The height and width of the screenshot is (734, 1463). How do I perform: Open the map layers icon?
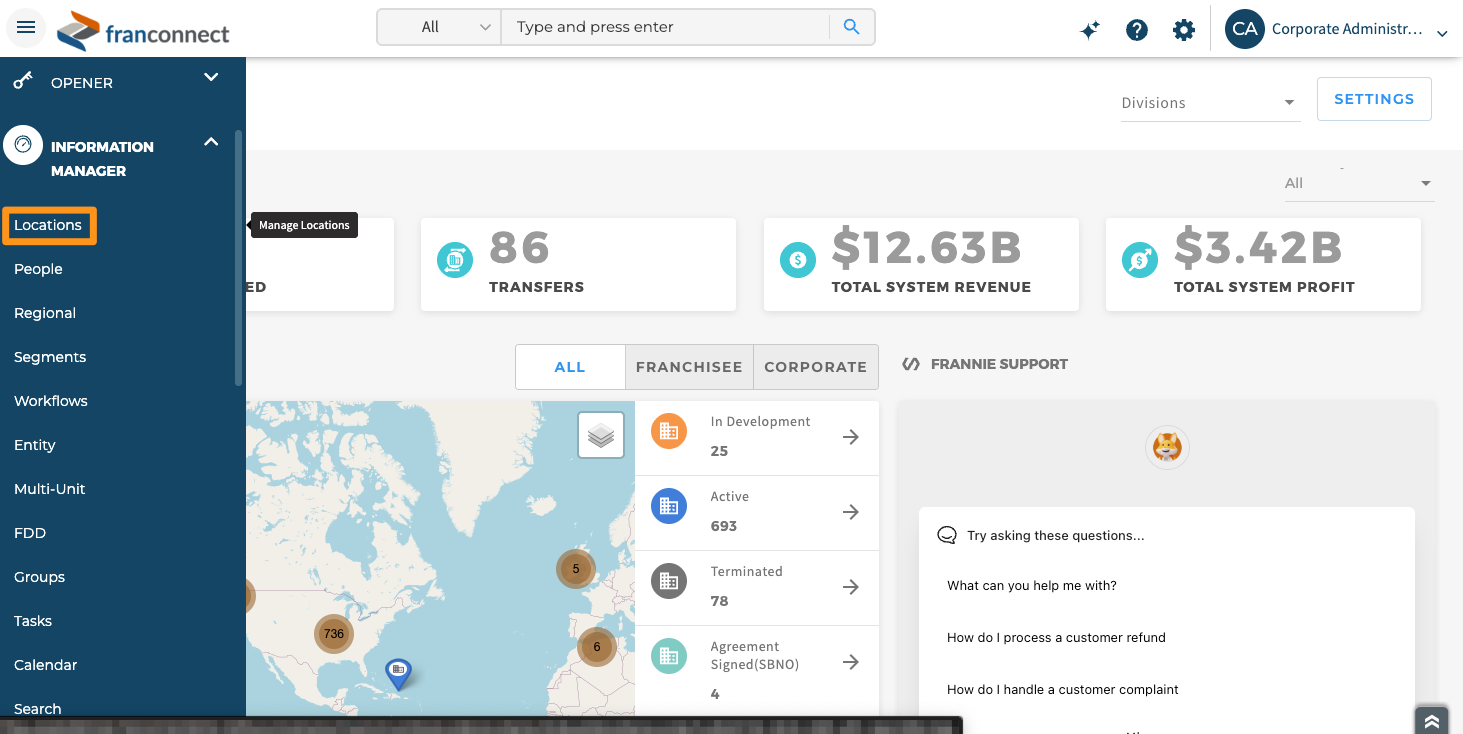coord(601,435)
